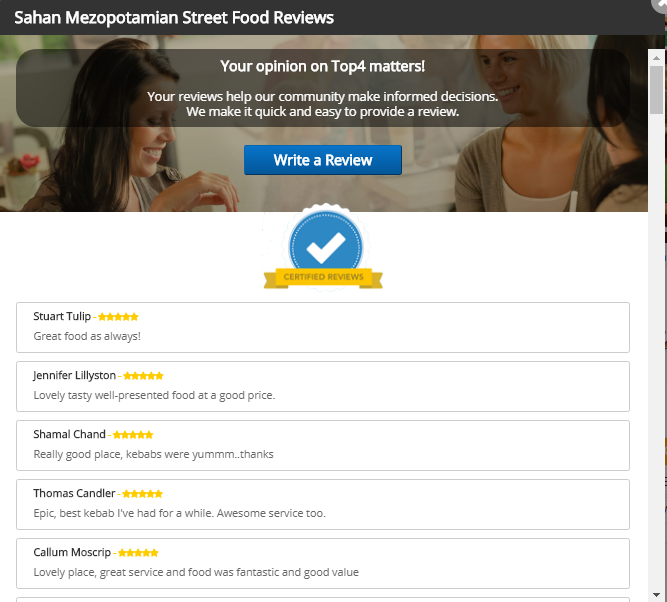
Task: Click the Sahan Mezopotamian Street Food Reviews title
Action: coord(174,18)
